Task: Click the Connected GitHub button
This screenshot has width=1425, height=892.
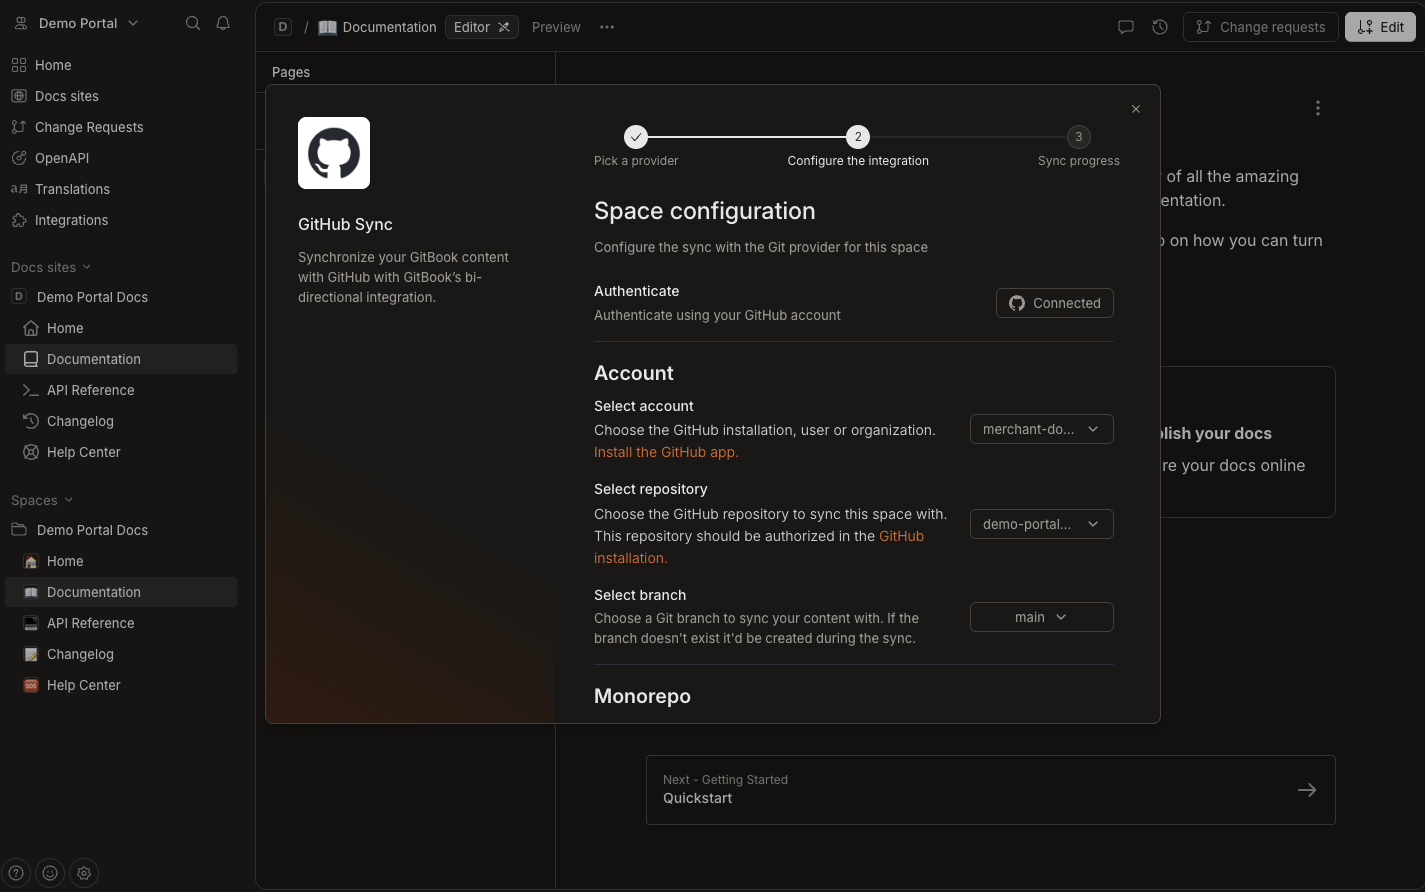Action: point(1055,303)
